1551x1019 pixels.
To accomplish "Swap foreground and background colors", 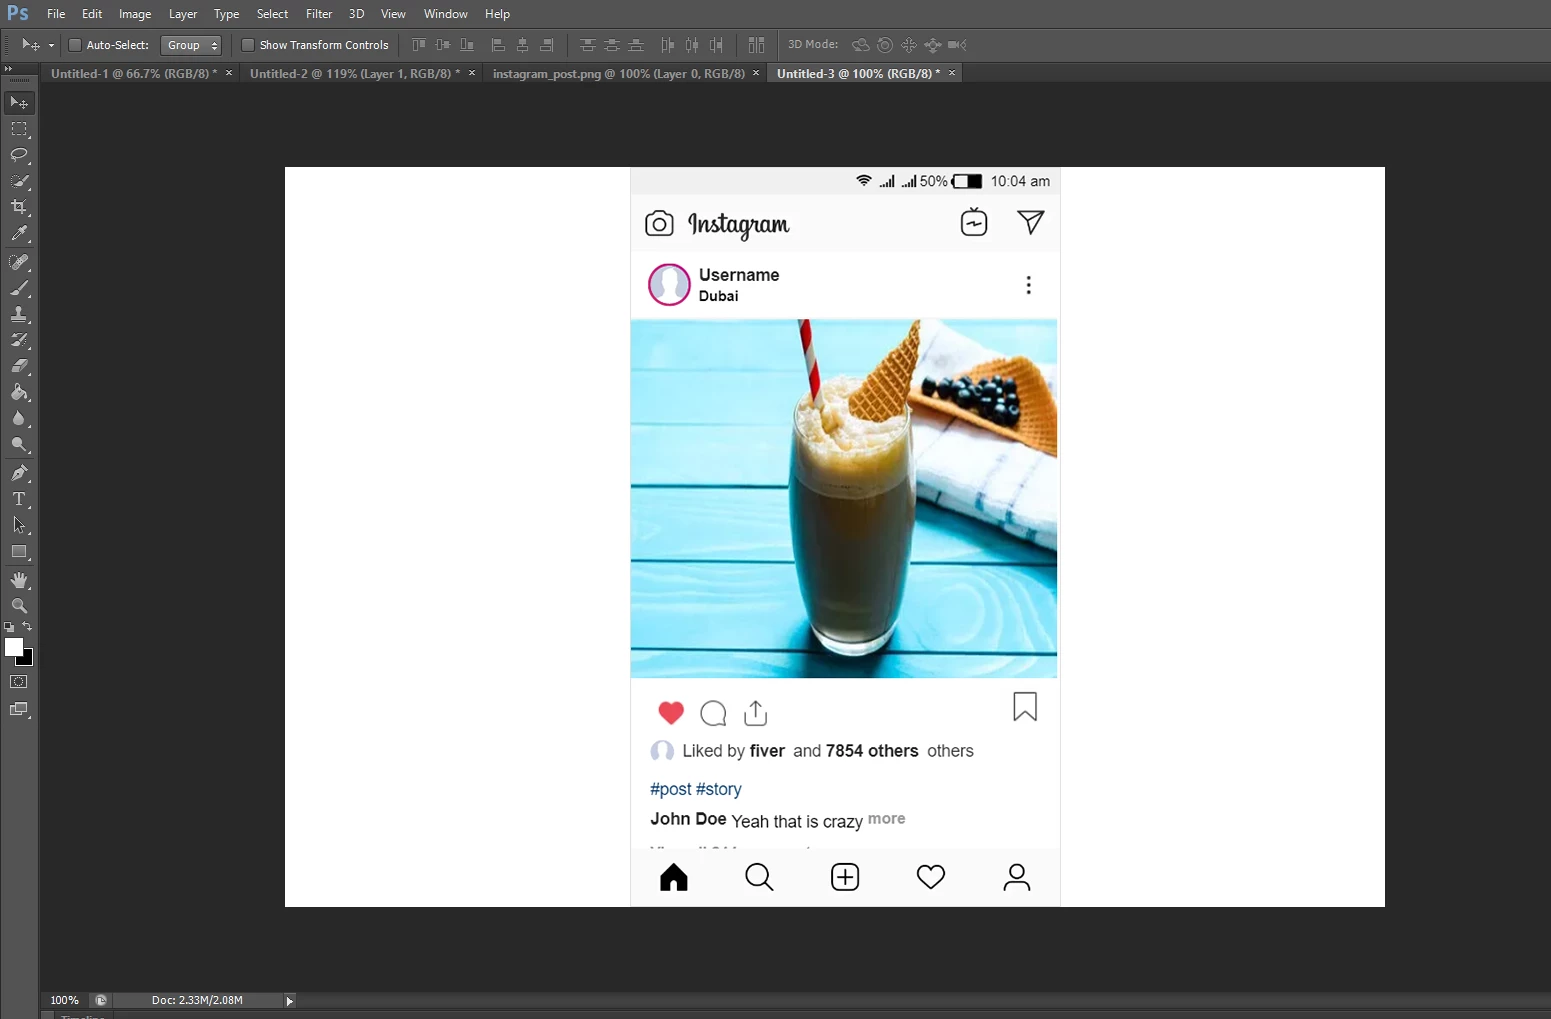I will (27, 627).
